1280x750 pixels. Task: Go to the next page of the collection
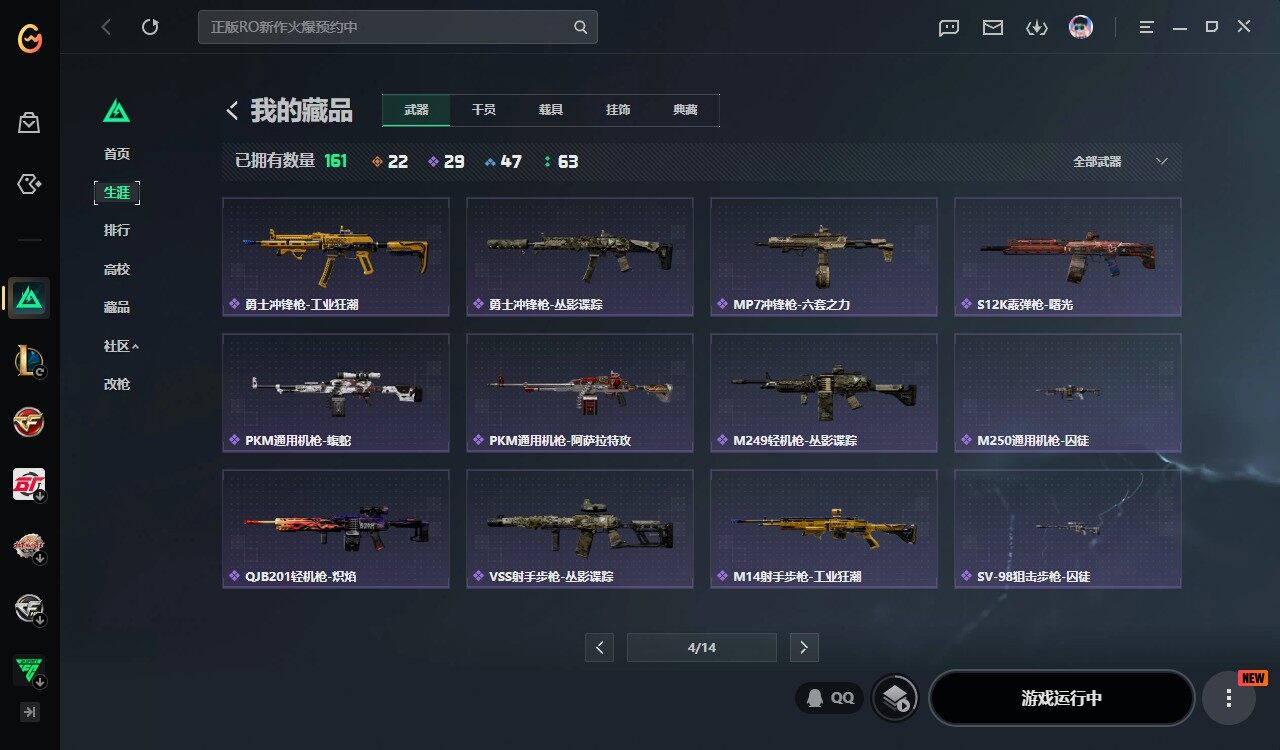point(804,647)
